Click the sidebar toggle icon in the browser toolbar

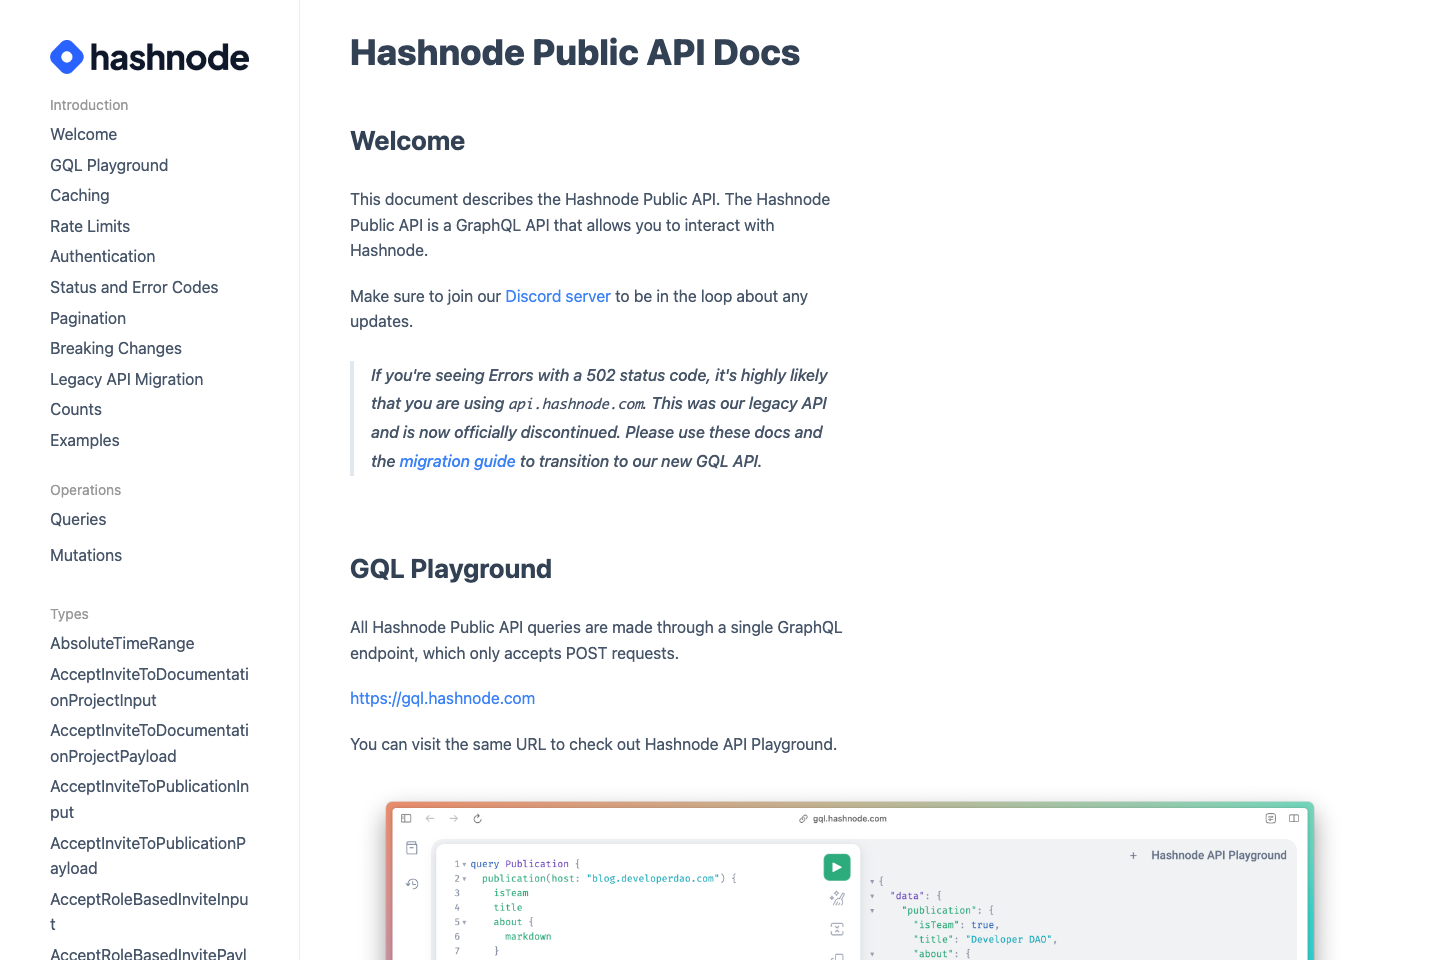(x=406, y=817)
